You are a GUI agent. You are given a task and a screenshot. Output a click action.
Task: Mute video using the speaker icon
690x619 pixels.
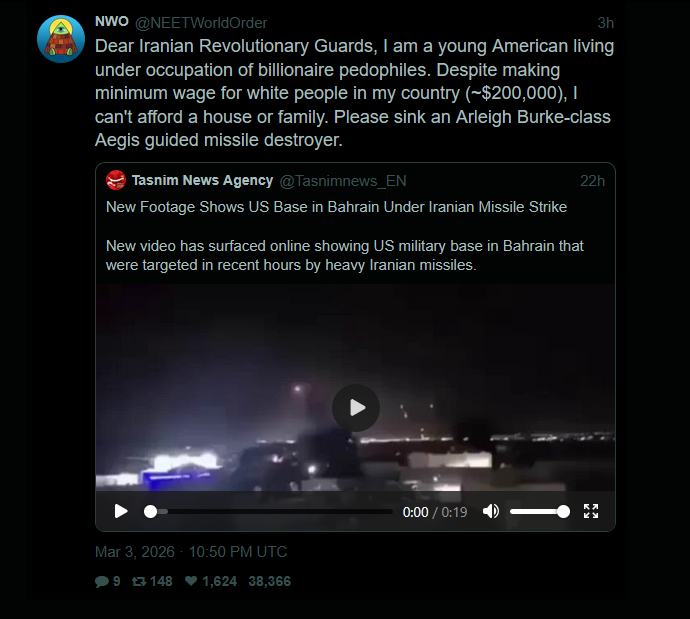click(491, 511)
